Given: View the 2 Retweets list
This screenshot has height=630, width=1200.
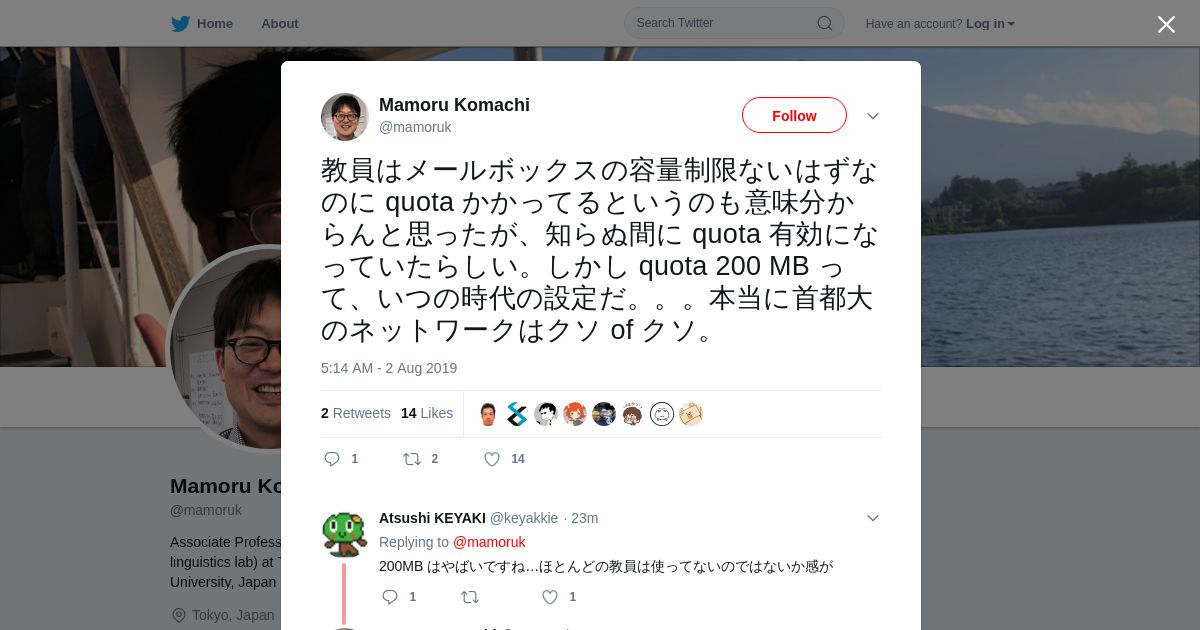Looking at the screenshot, I should tap(356, 413).
